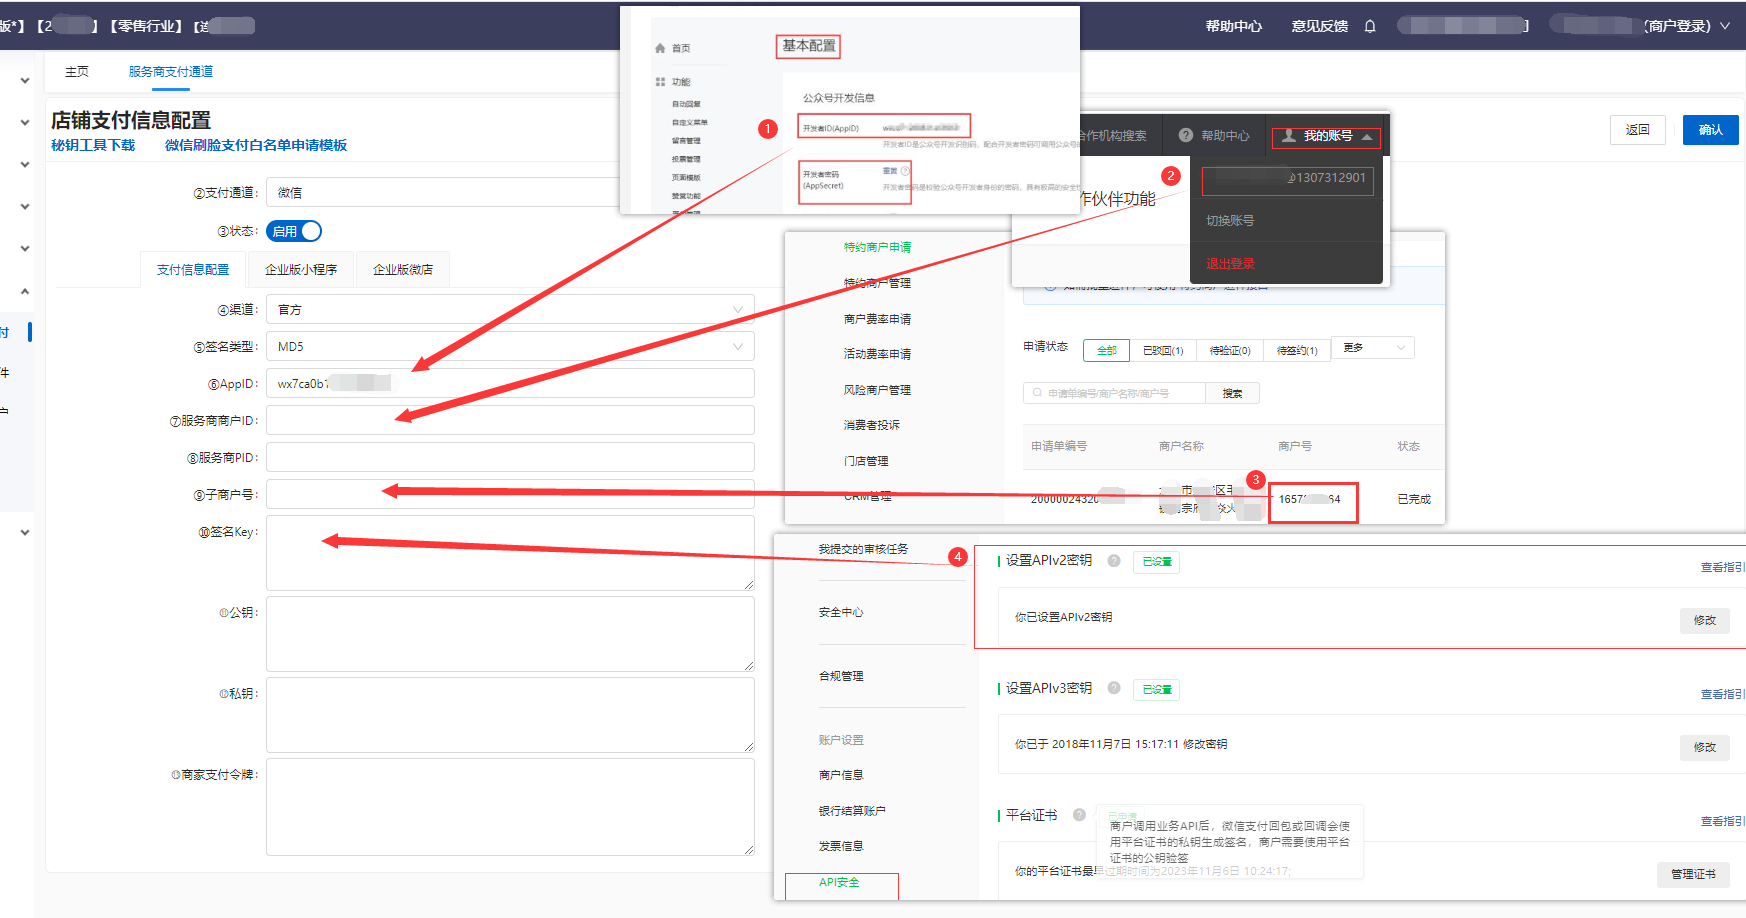Select 发票信息 in side menu
The image size is (1746, 918).
(841, 846)
